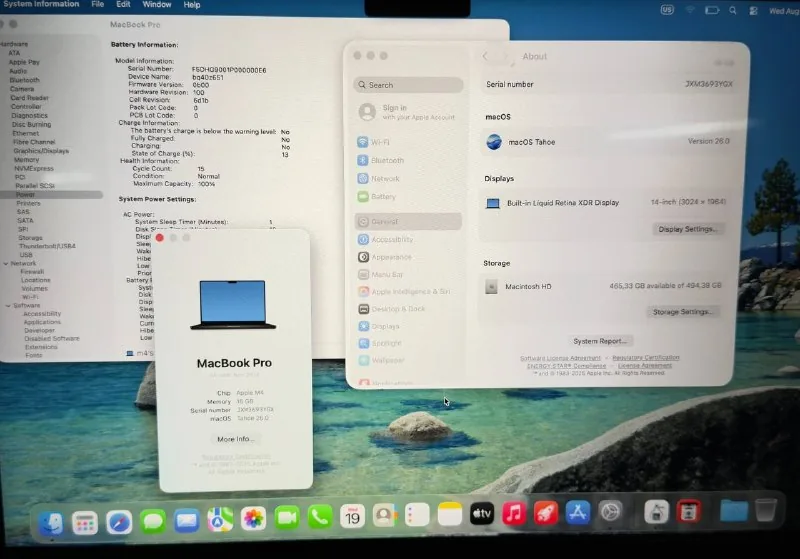Open the Help menu
This screenshot has width=800, height=559.
[192, 5]
